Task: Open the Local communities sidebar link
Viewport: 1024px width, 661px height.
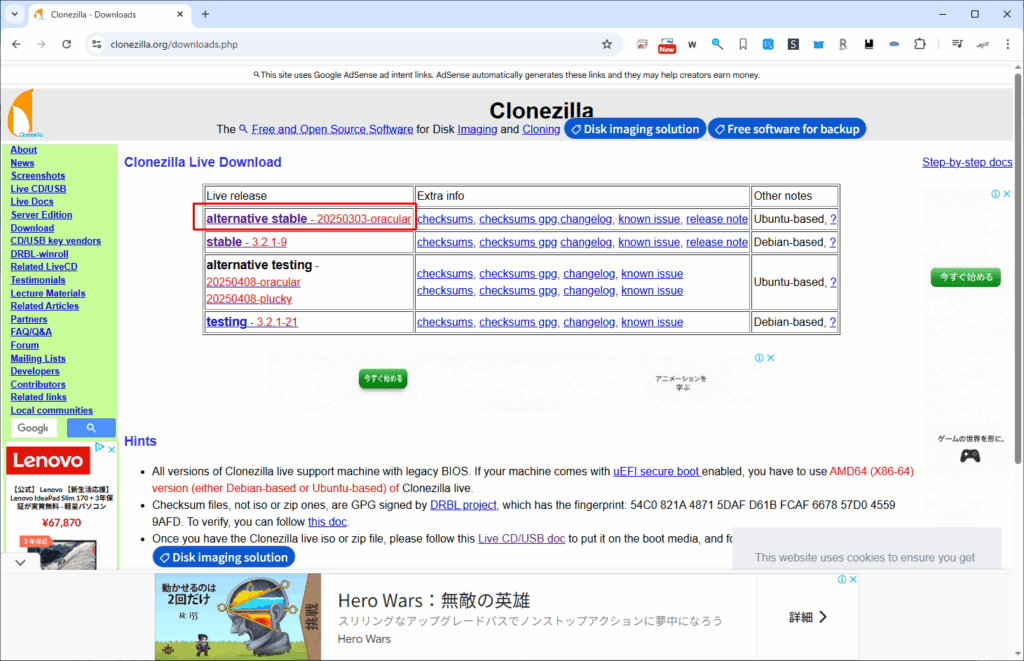Action: [52, 410]
